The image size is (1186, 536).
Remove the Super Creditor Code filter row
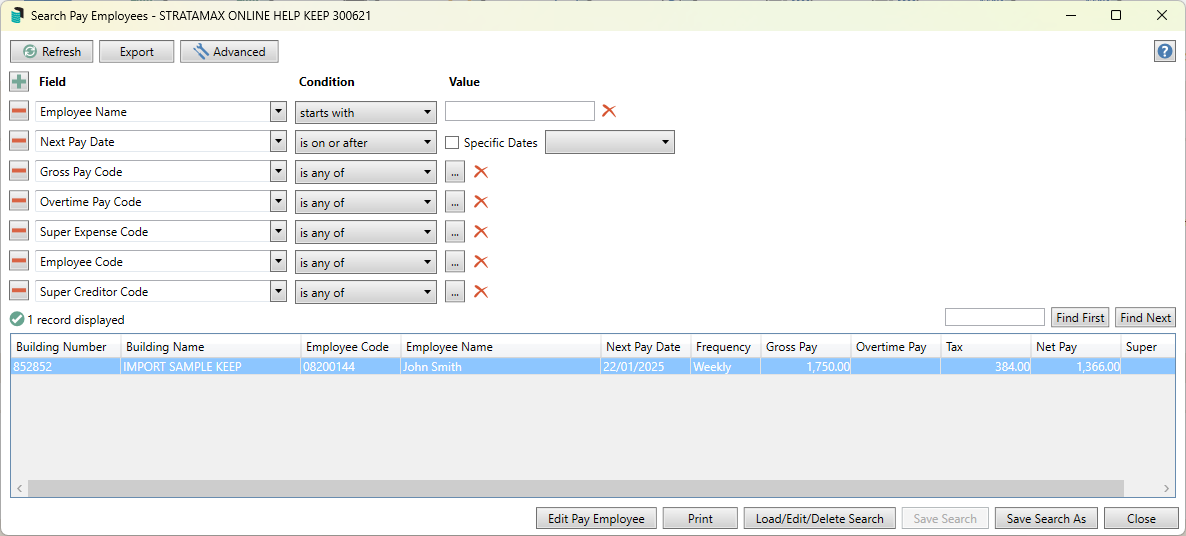tap(20, 292)
